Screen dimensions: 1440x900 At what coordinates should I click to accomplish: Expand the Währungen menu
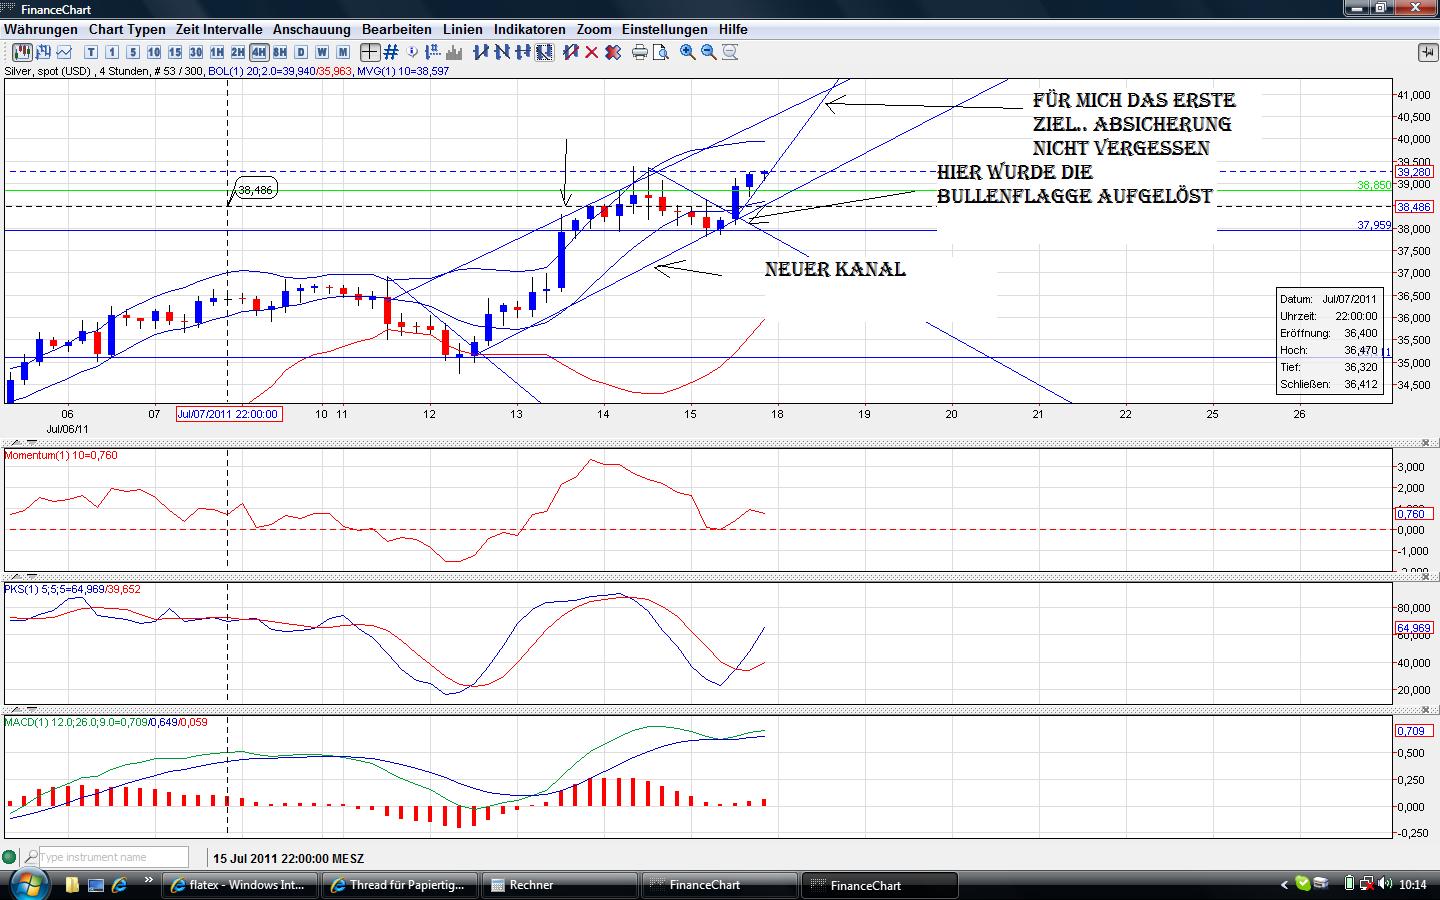coord(40,29)
